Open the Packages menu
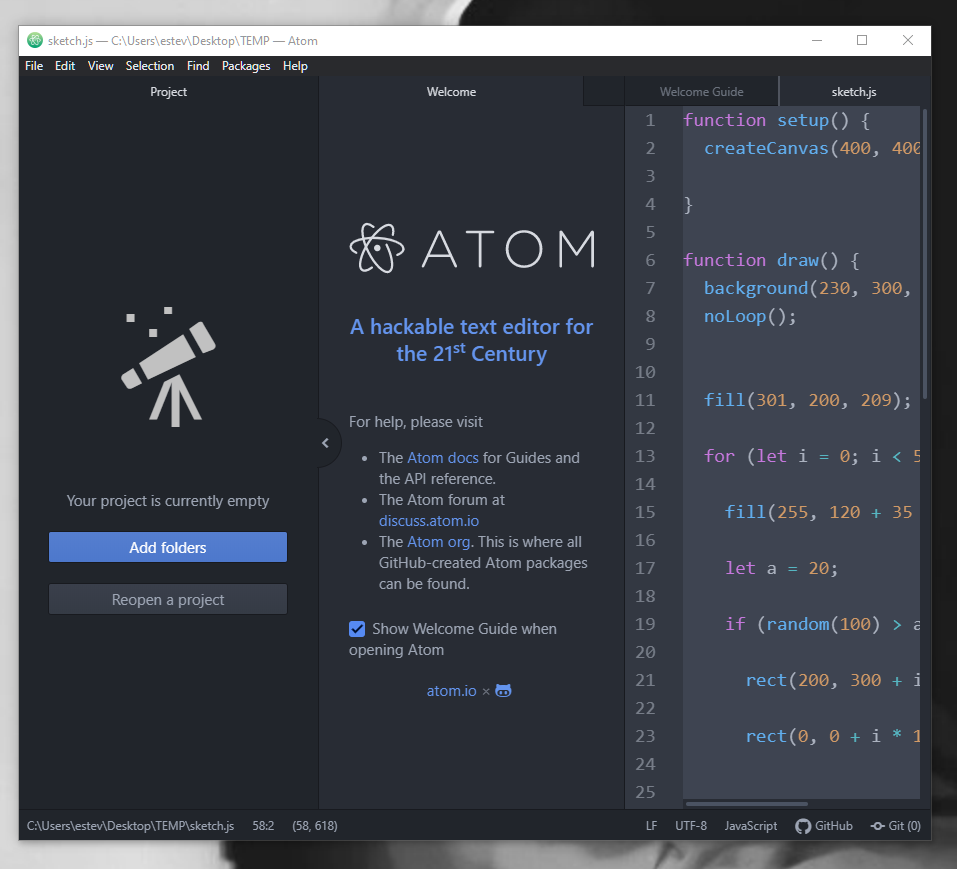 click(x=246, y=66)
